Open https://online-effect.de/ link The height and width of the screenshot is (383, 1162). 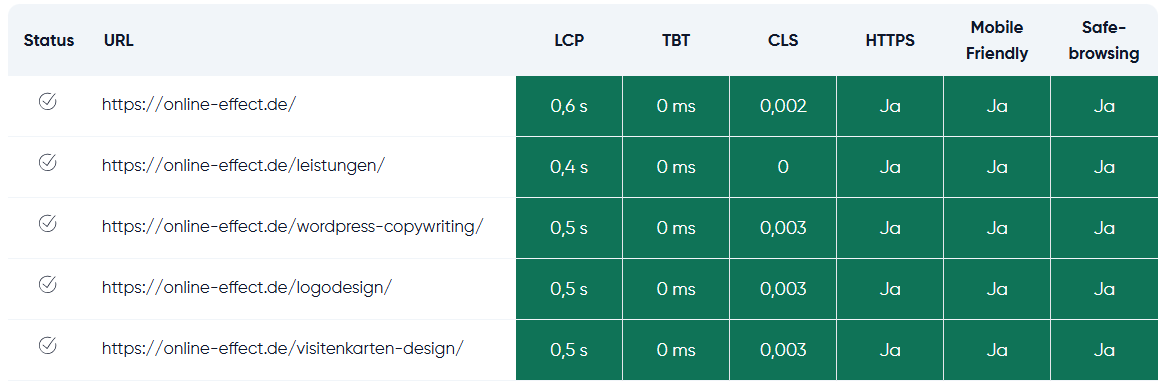pyautogui.click(x=199, y=104)
